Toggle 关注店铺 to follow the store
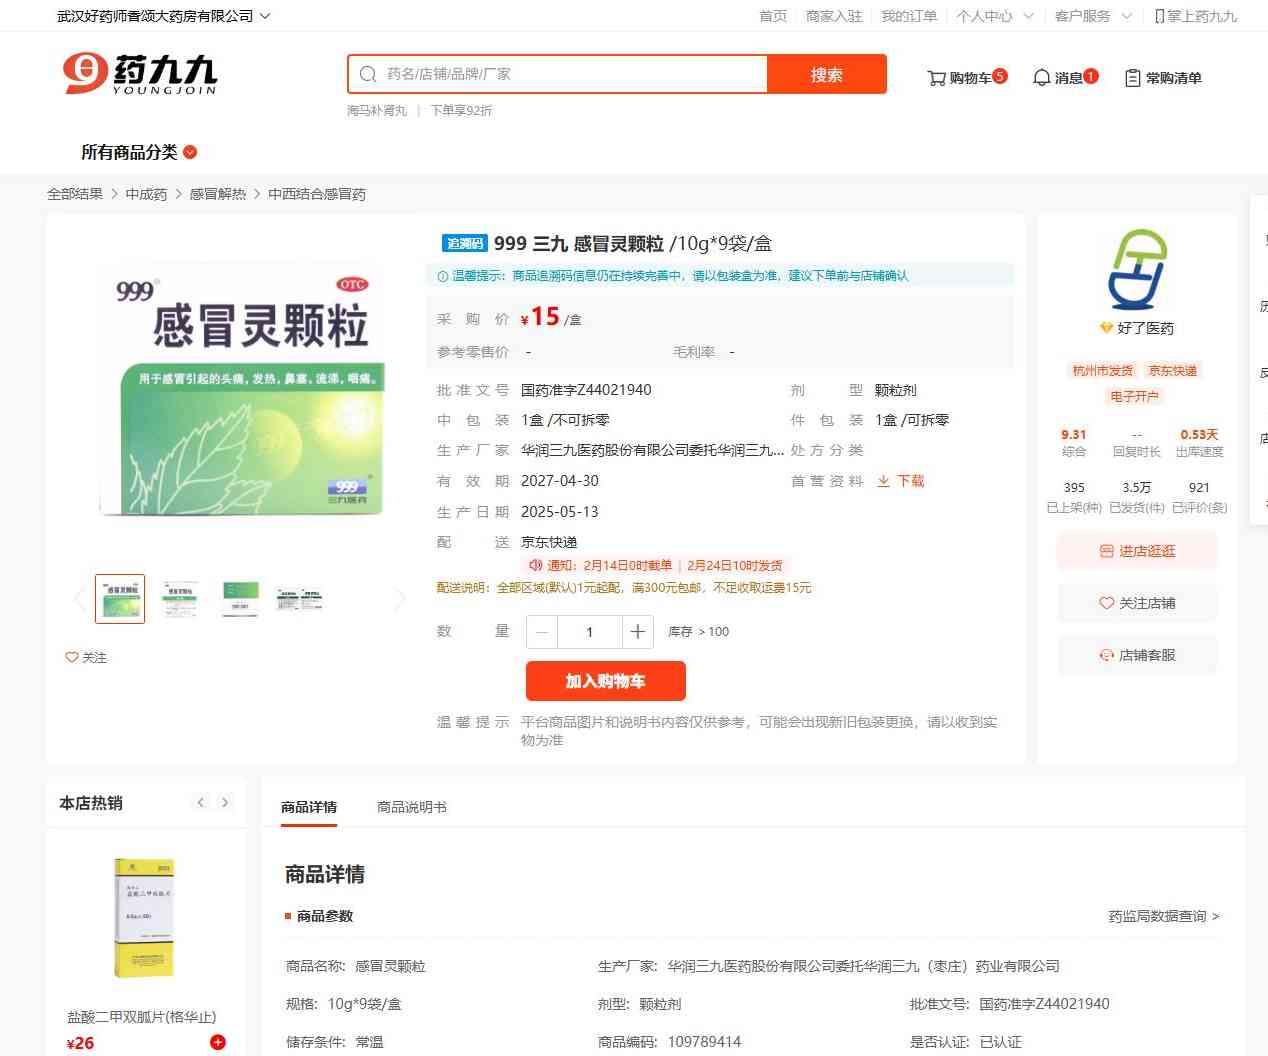Screen dimensions: 1268x1056 tap(1137, 603)
